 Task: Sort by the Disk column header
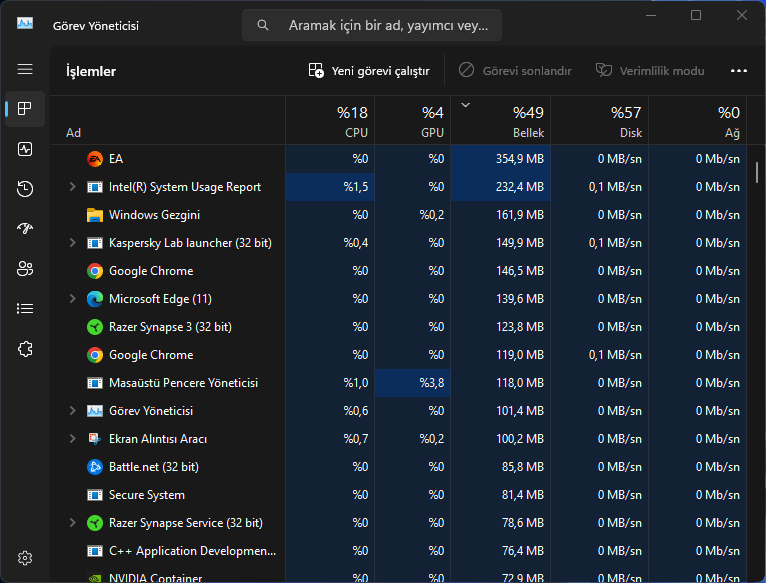point(600,121)
